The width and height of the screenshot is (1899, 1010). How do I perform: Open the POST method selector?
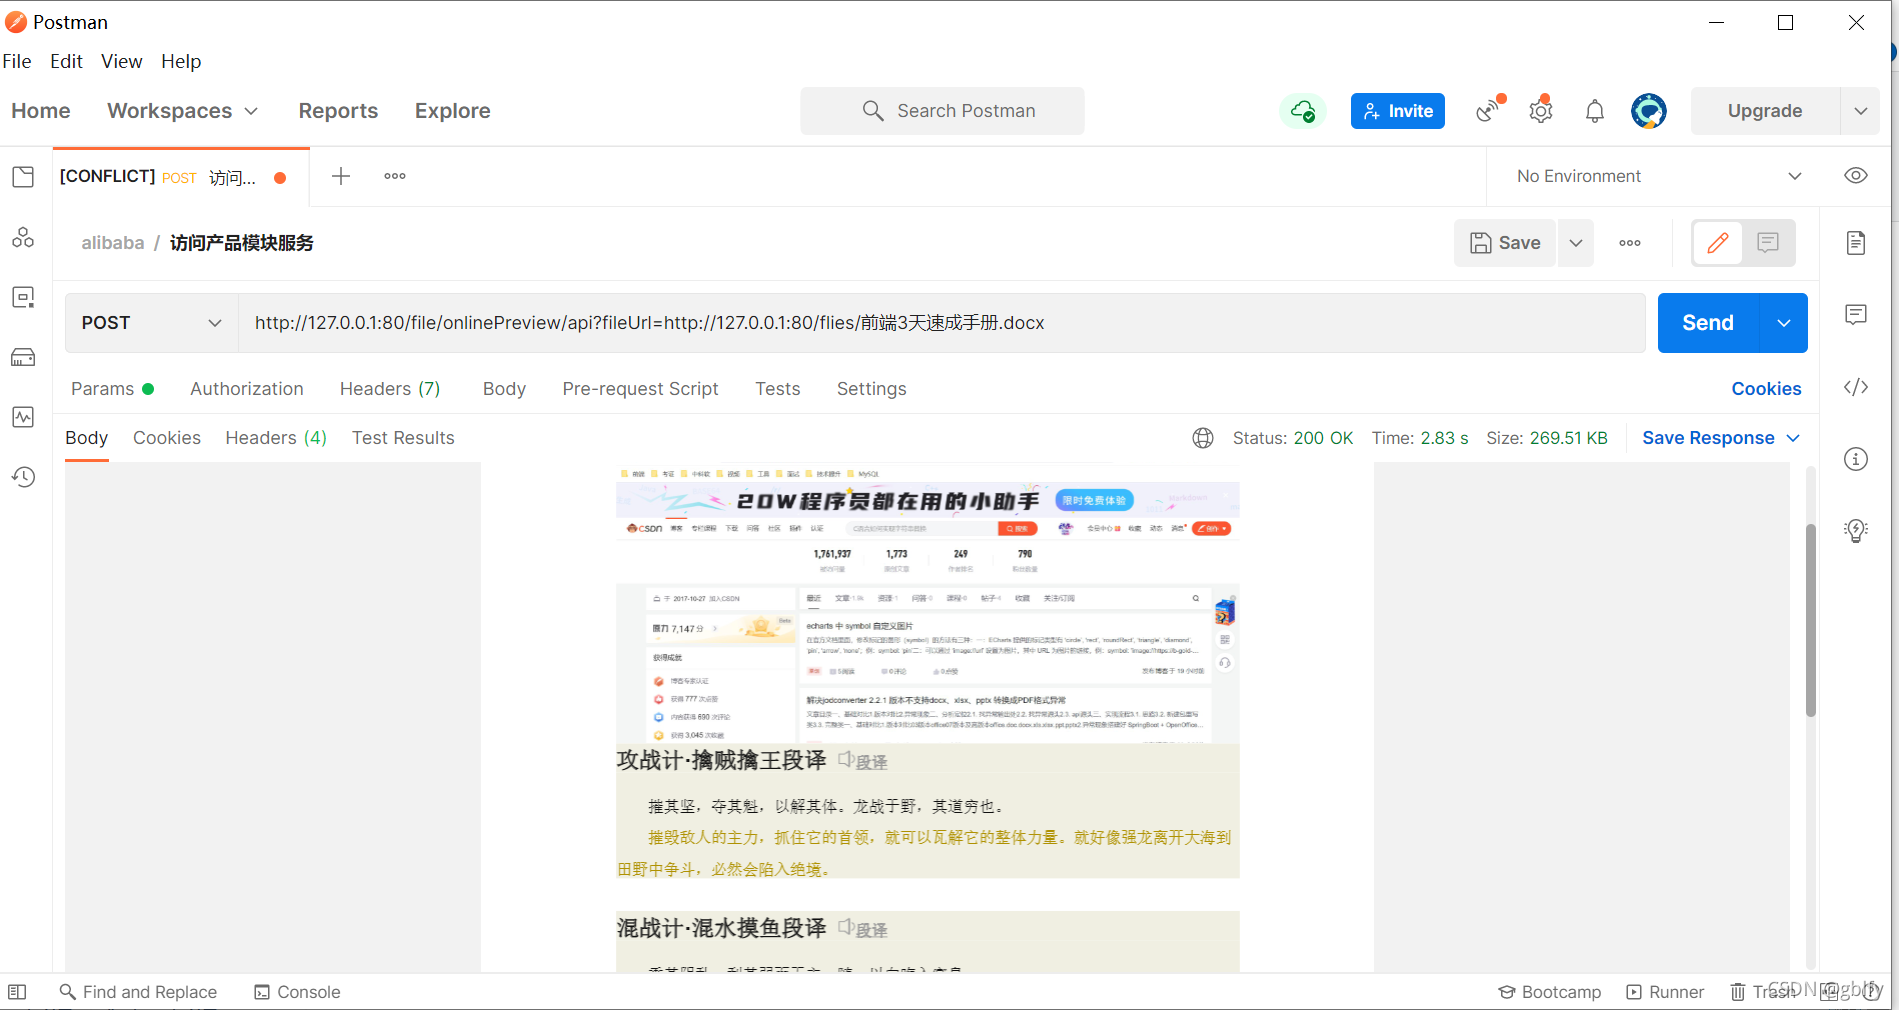150,323
